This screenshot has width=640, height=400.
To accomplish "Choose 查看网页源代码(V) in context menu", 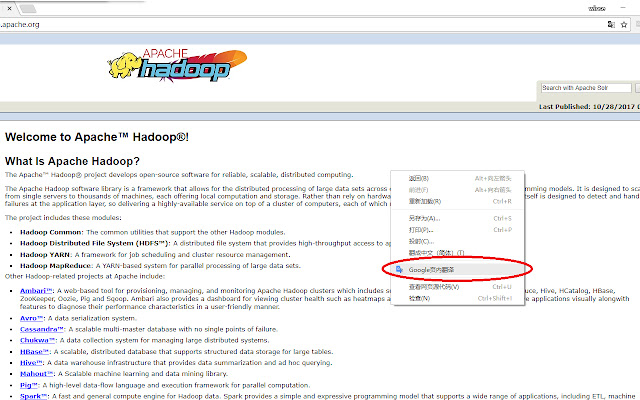I will click(458, 287).
